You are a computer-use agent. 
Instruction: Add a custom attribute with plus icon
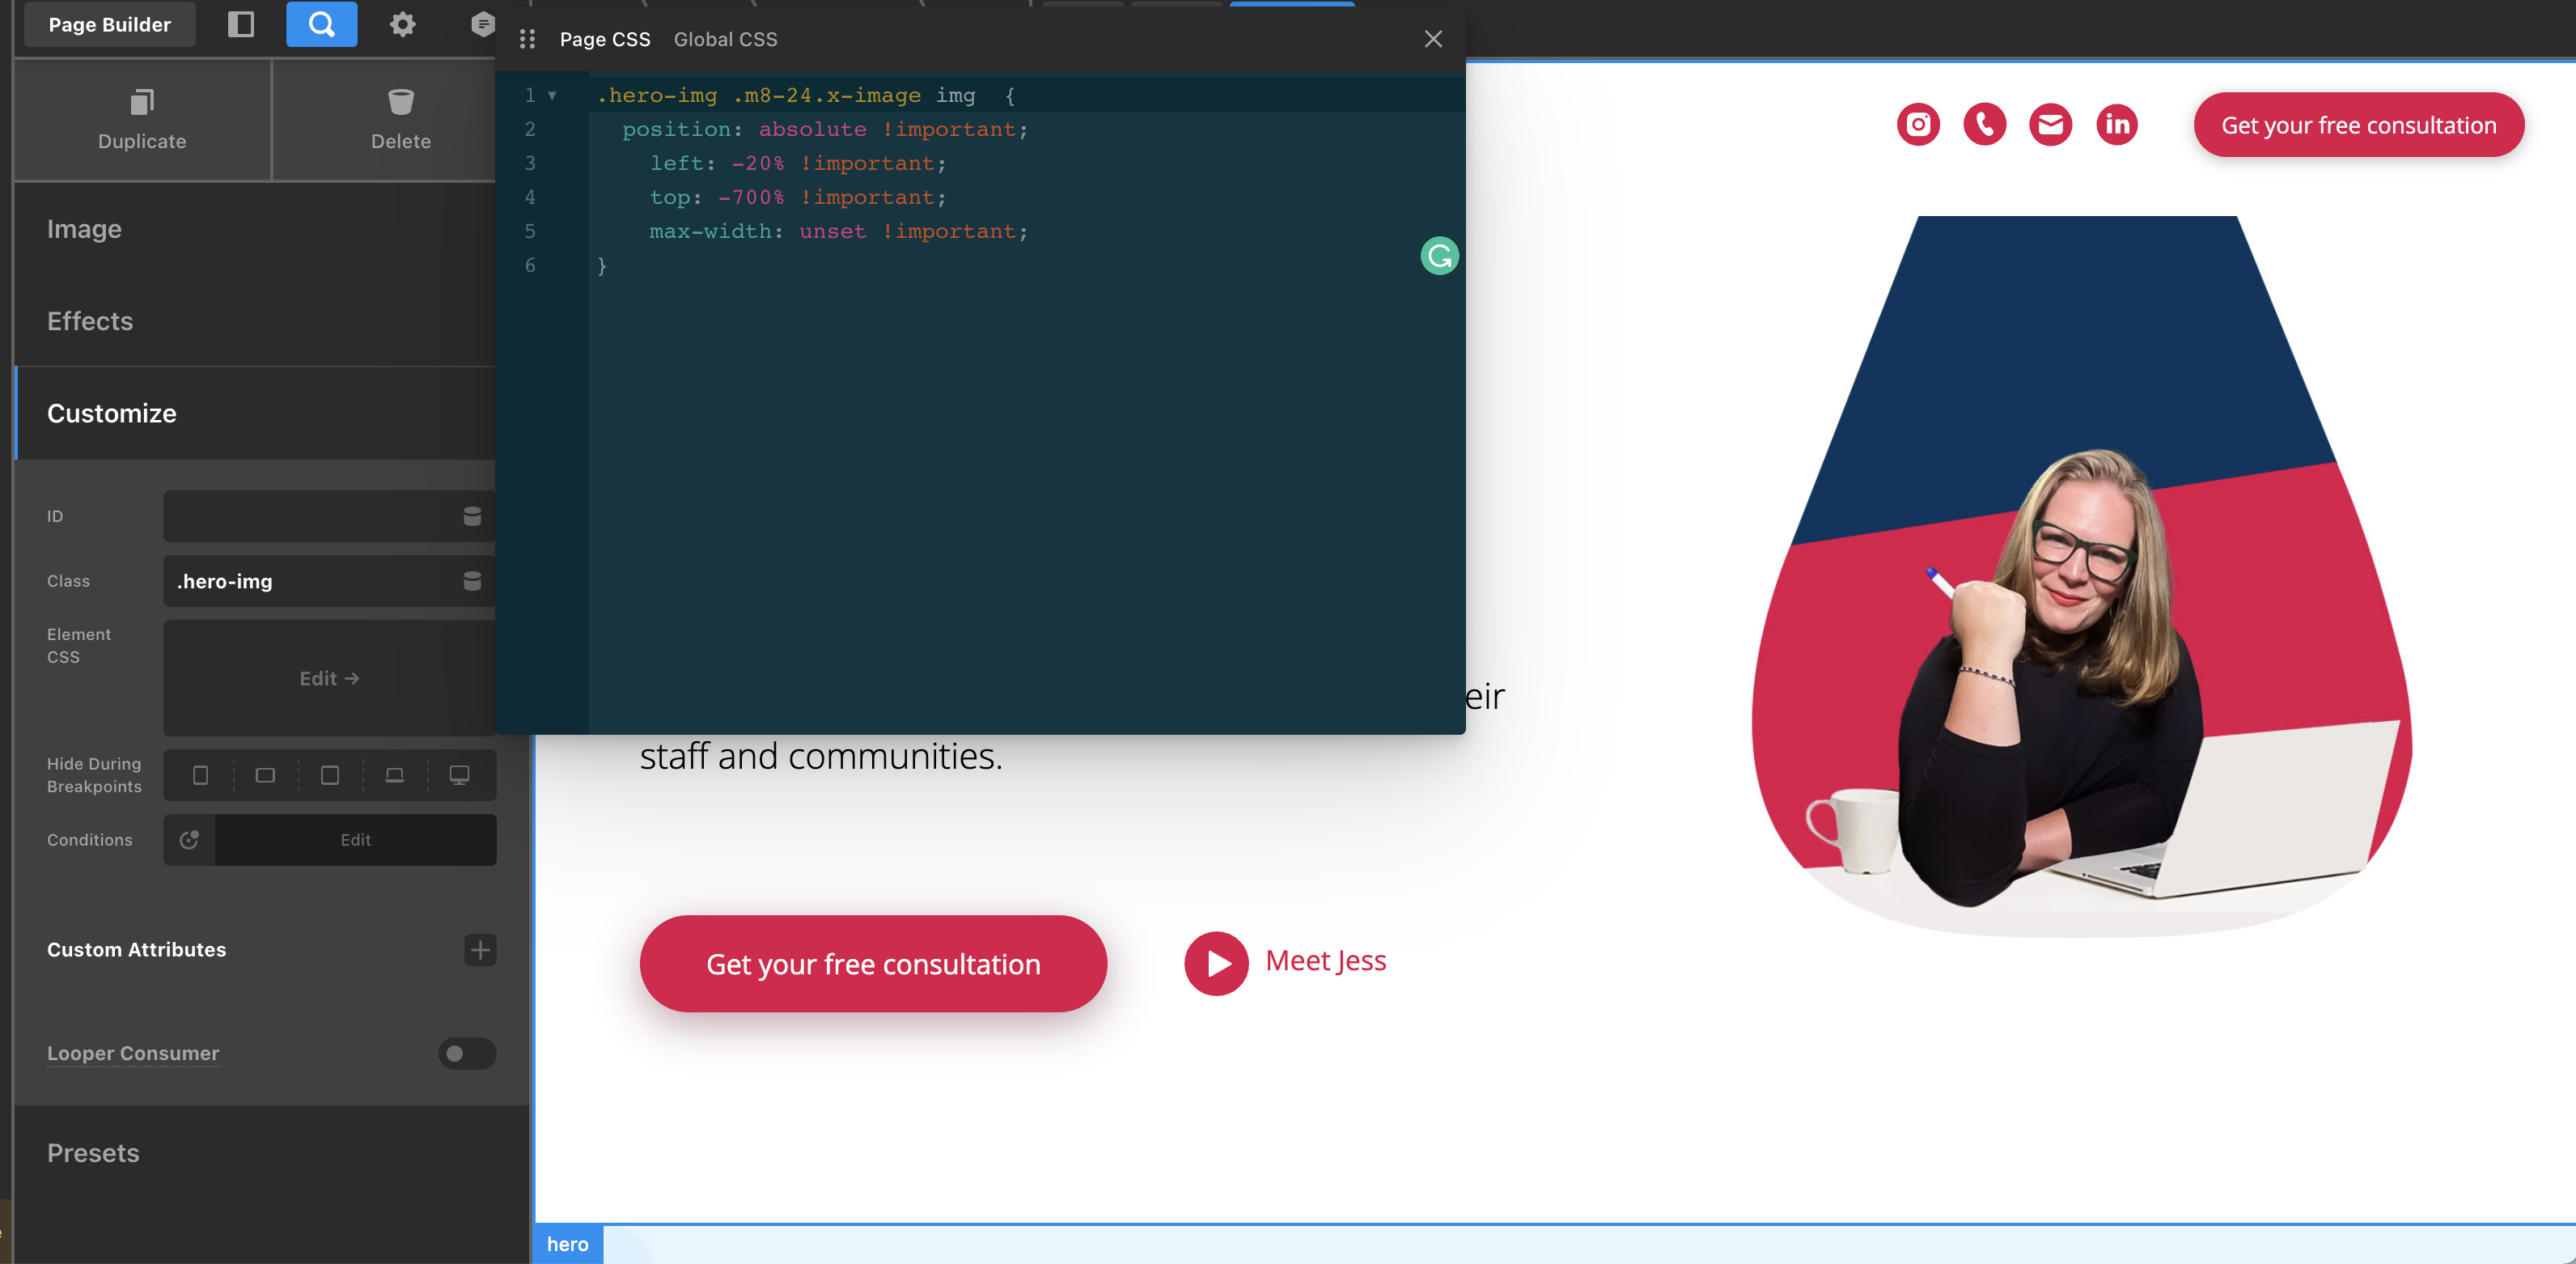click(x=480, y=950)
